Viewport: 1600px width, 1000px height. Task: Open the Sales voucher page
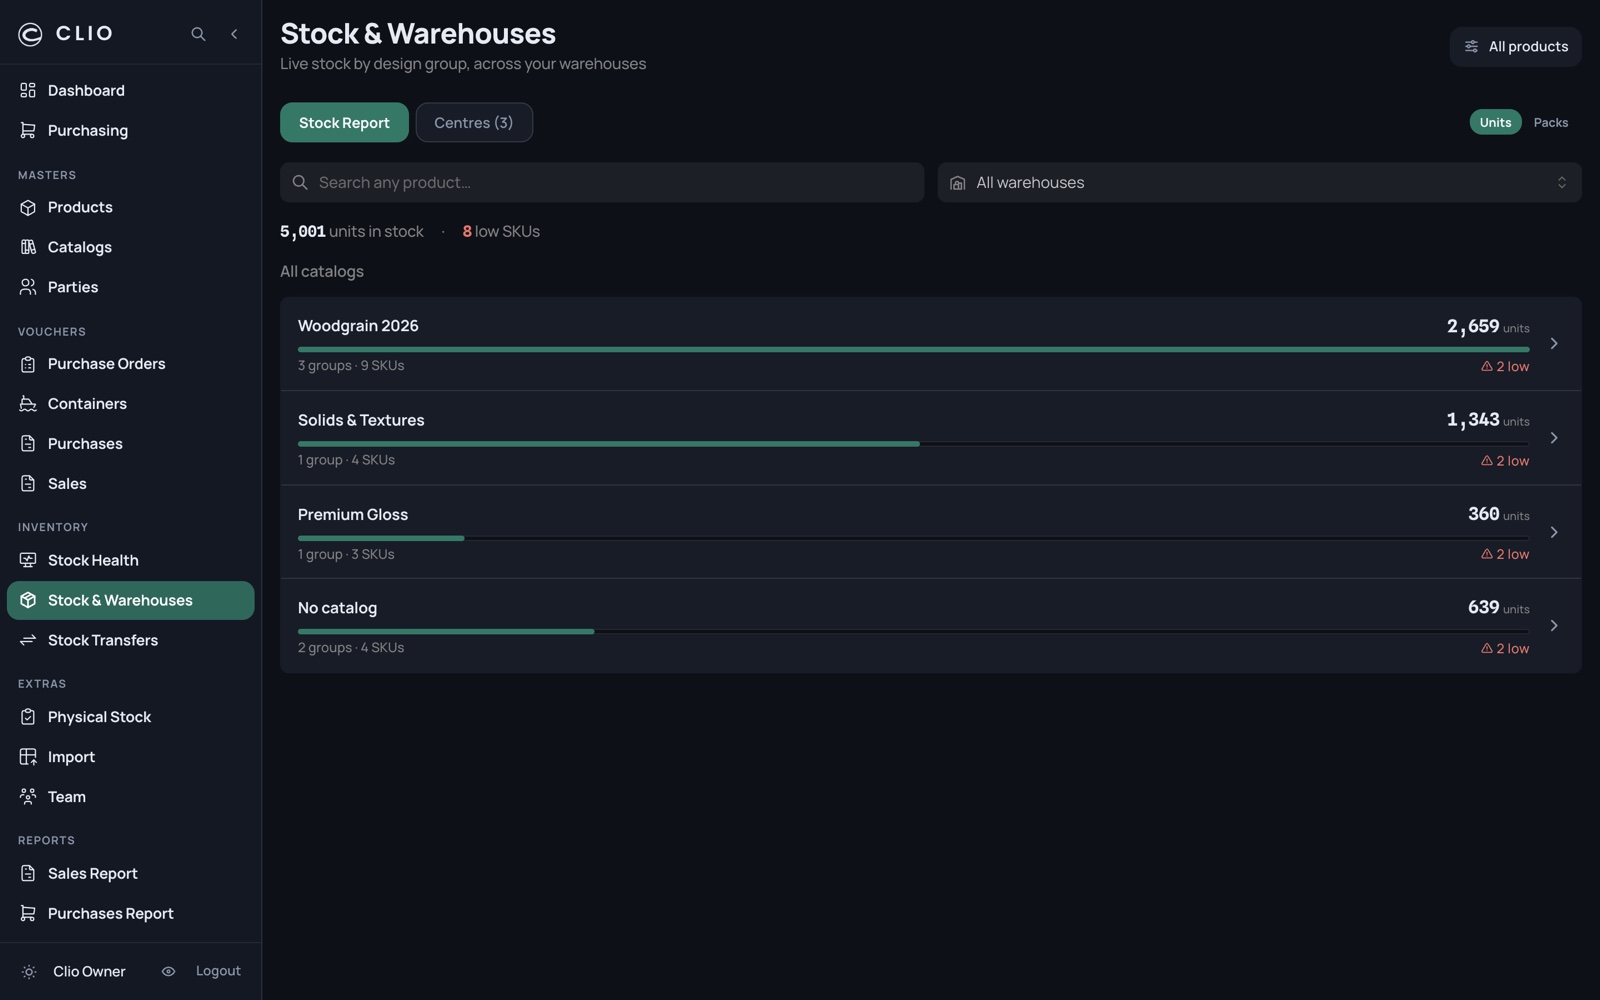[x=131, y=484]
